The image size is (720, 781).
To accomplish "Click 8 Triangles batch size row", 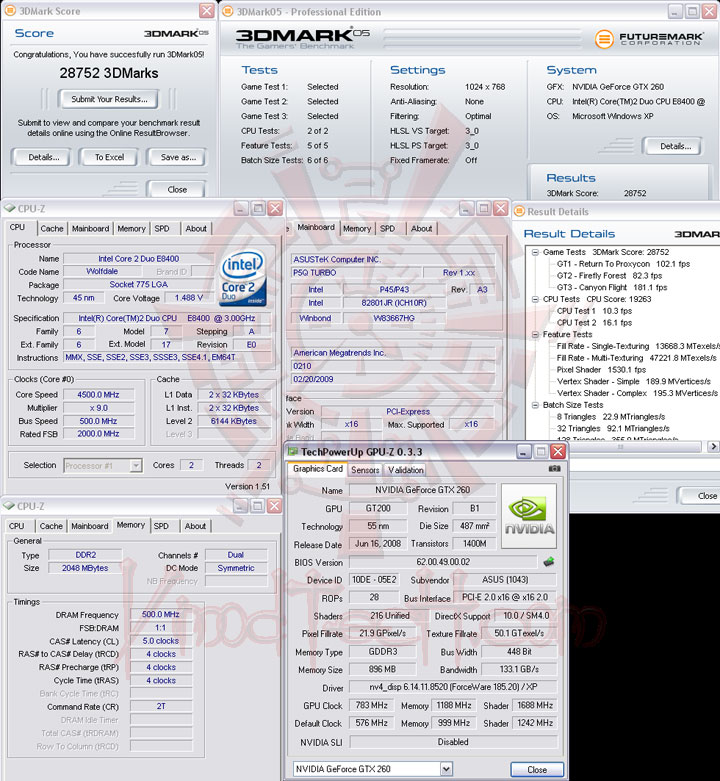I will [x=610, y=417].
